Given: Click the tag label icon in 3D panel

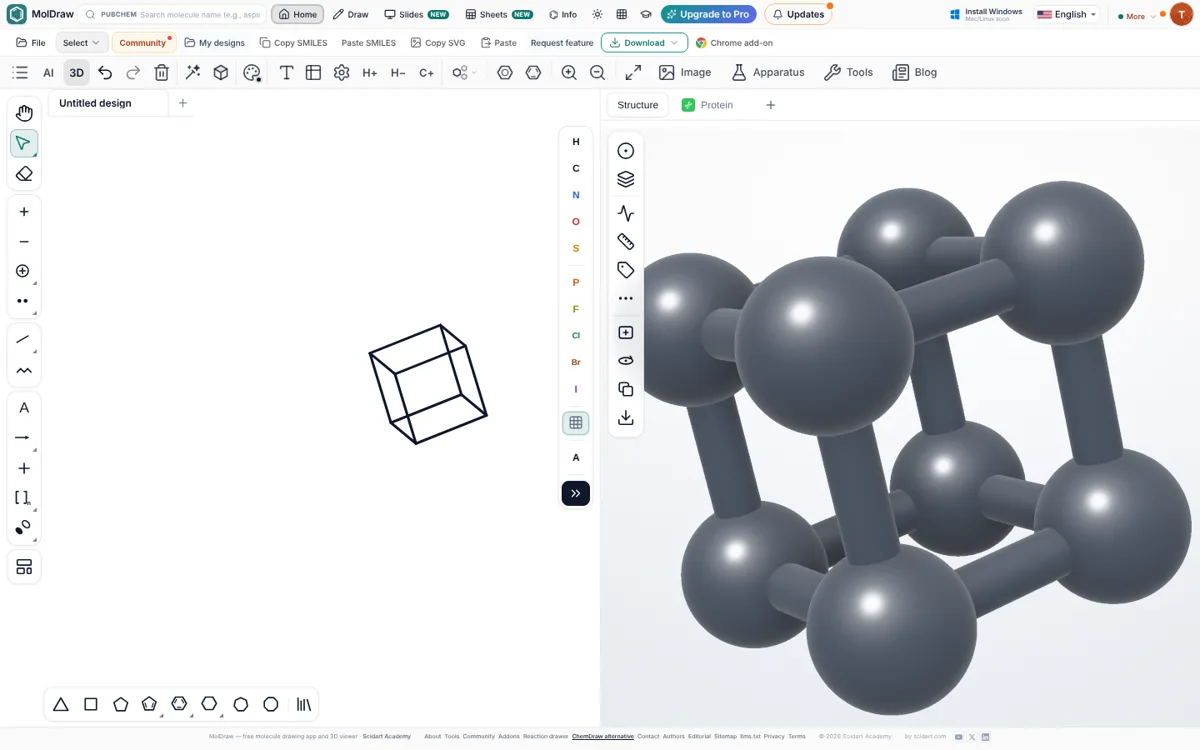Looking at the screenshot, I should click(626, 270).
